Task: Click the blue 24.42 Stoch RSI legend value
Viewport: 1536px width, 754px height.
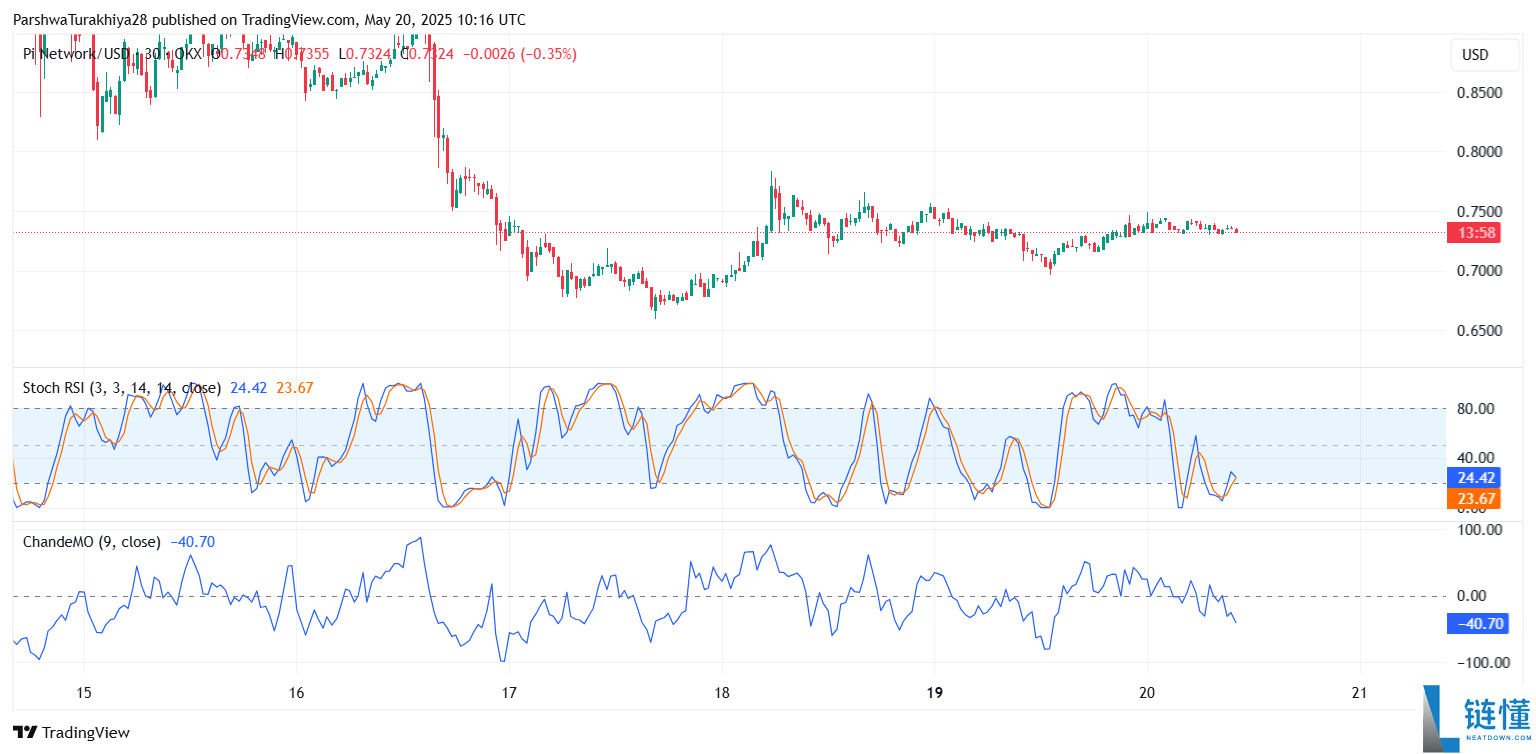Action: coord(248,388)
